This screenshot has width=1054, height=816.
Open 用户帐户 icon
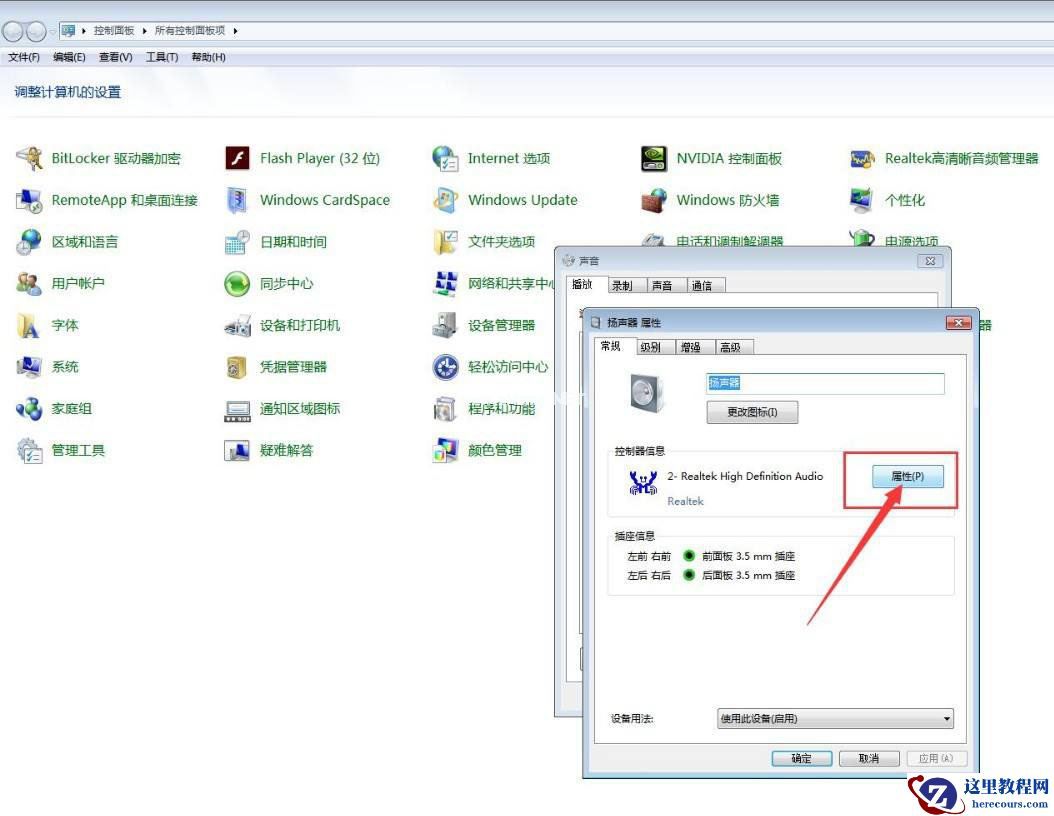coord(30,284)
